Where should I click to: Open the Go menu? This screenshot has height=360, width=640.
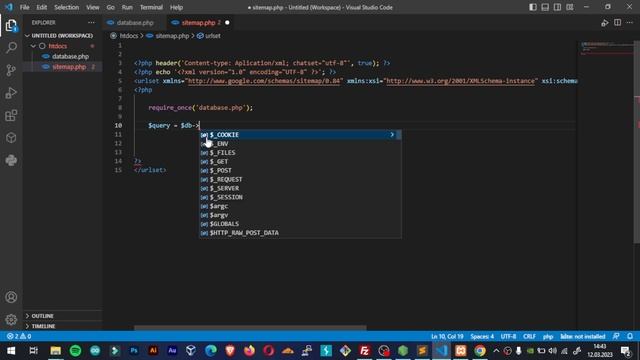pyautogui.click(x=111, y=7)
